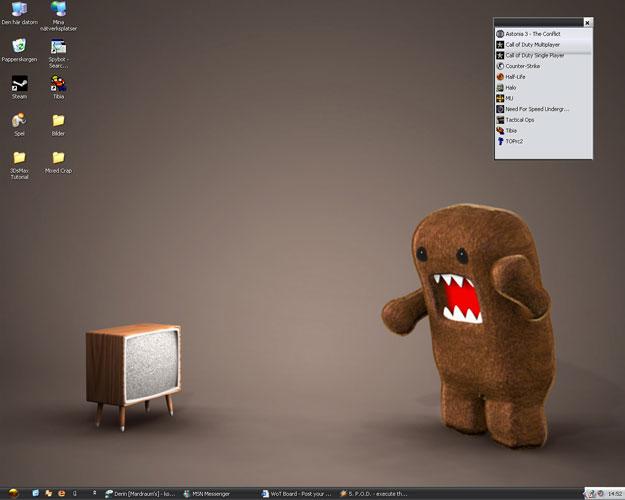Switch to WoT Board taskbar window

coord(296,493)
